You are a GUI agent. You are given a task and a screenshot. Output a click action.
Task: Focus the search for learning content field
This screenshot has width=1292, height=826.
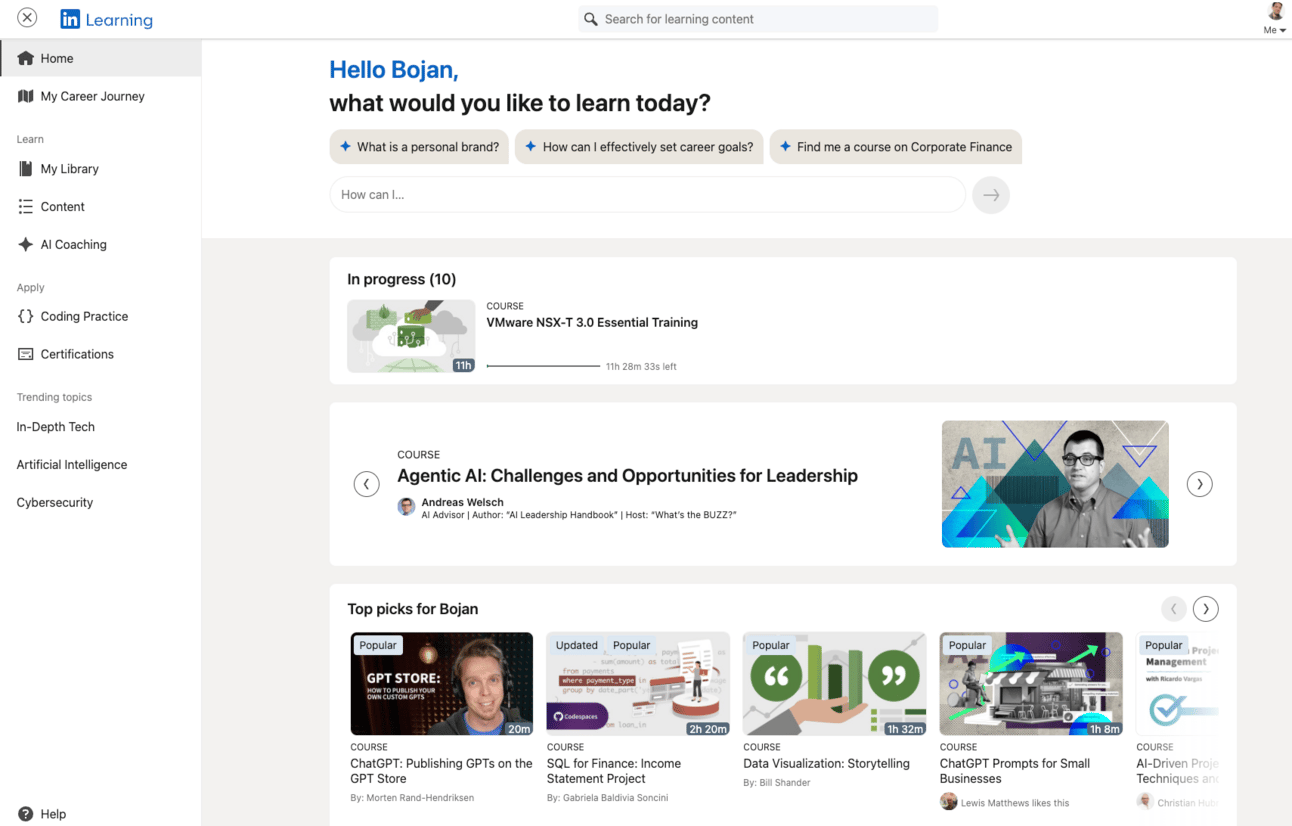(x=758, y=19)
